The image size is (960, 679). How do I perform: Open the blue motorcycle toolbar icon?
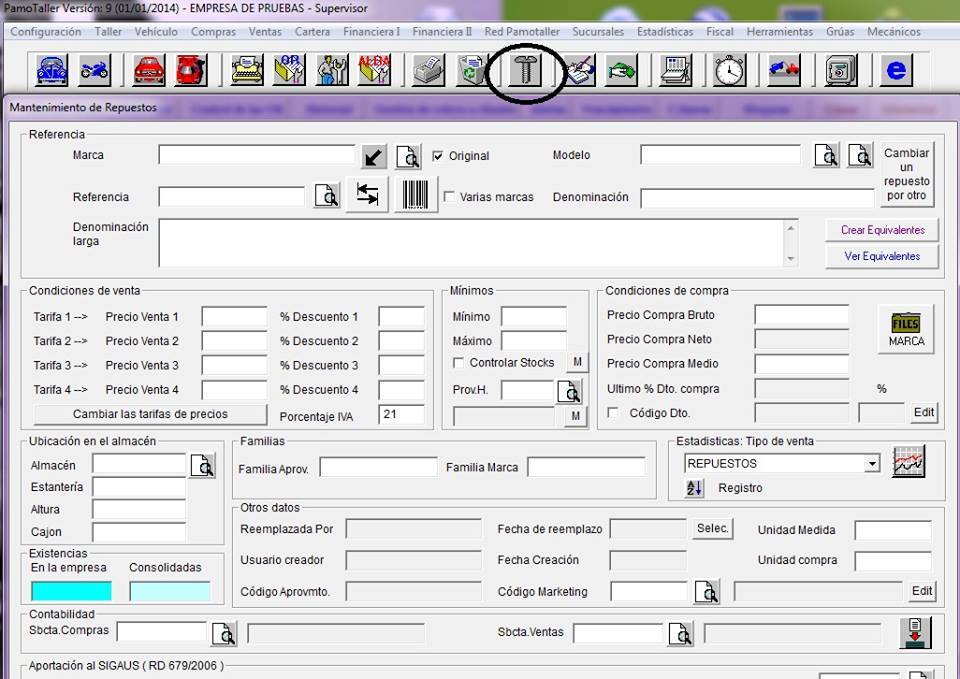[95, 70]
